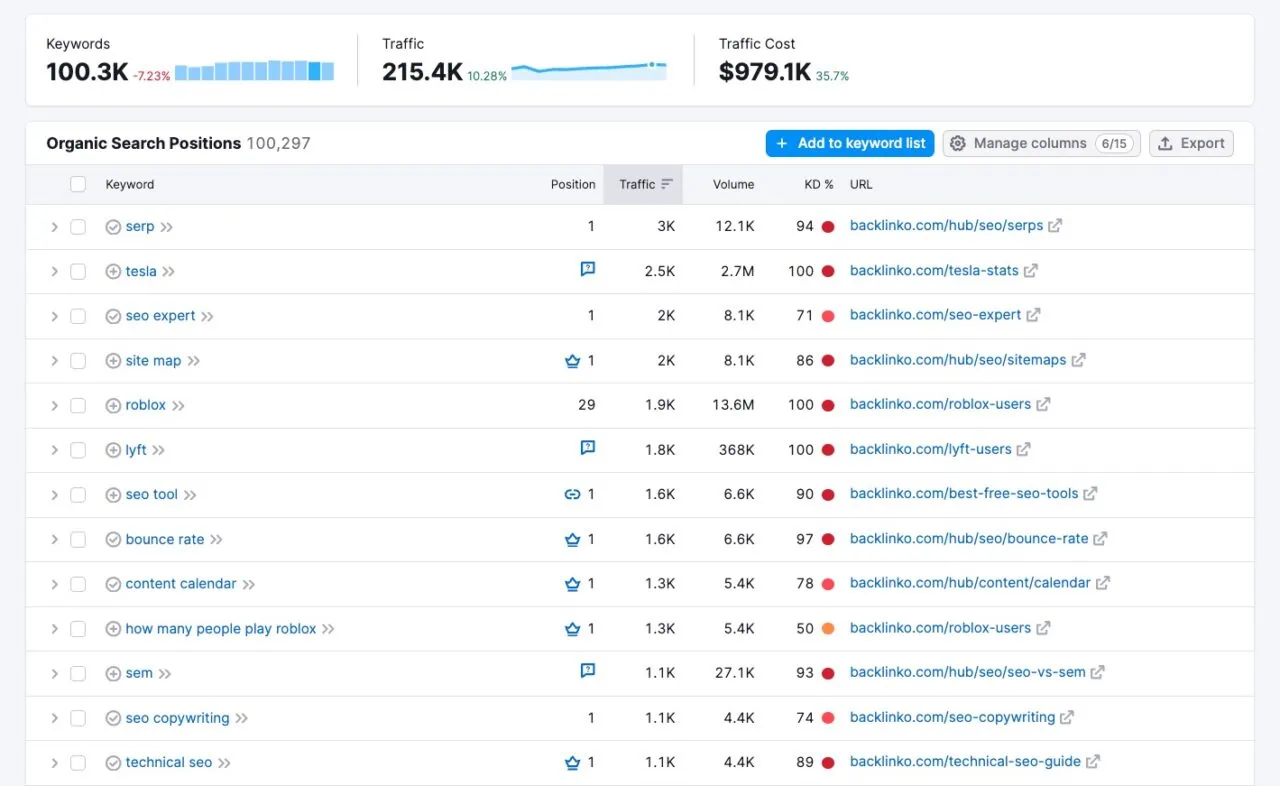Expand the lyft keyword row

pos(55,450)
